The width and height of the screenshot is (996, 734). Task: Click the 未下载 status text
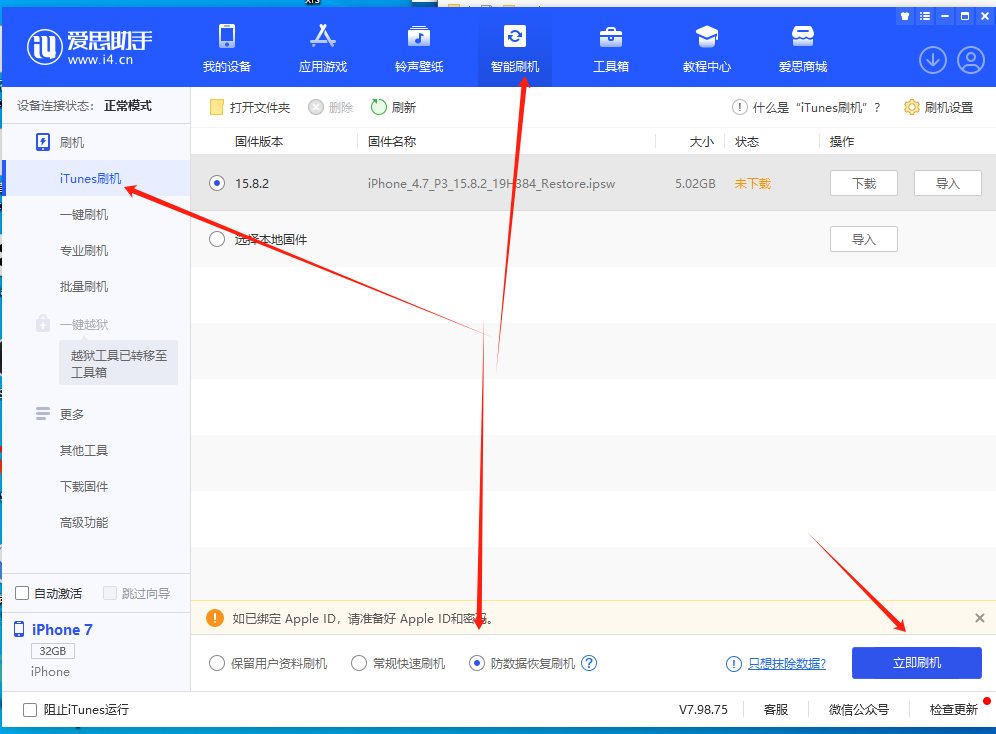(753, 184)
